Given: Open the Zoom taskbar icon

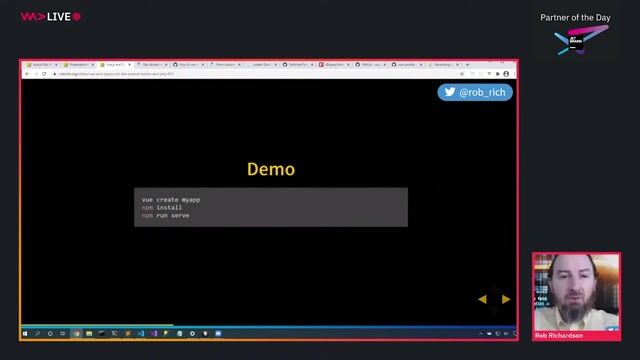Looking at the screenshot, I should coord(218,333).
